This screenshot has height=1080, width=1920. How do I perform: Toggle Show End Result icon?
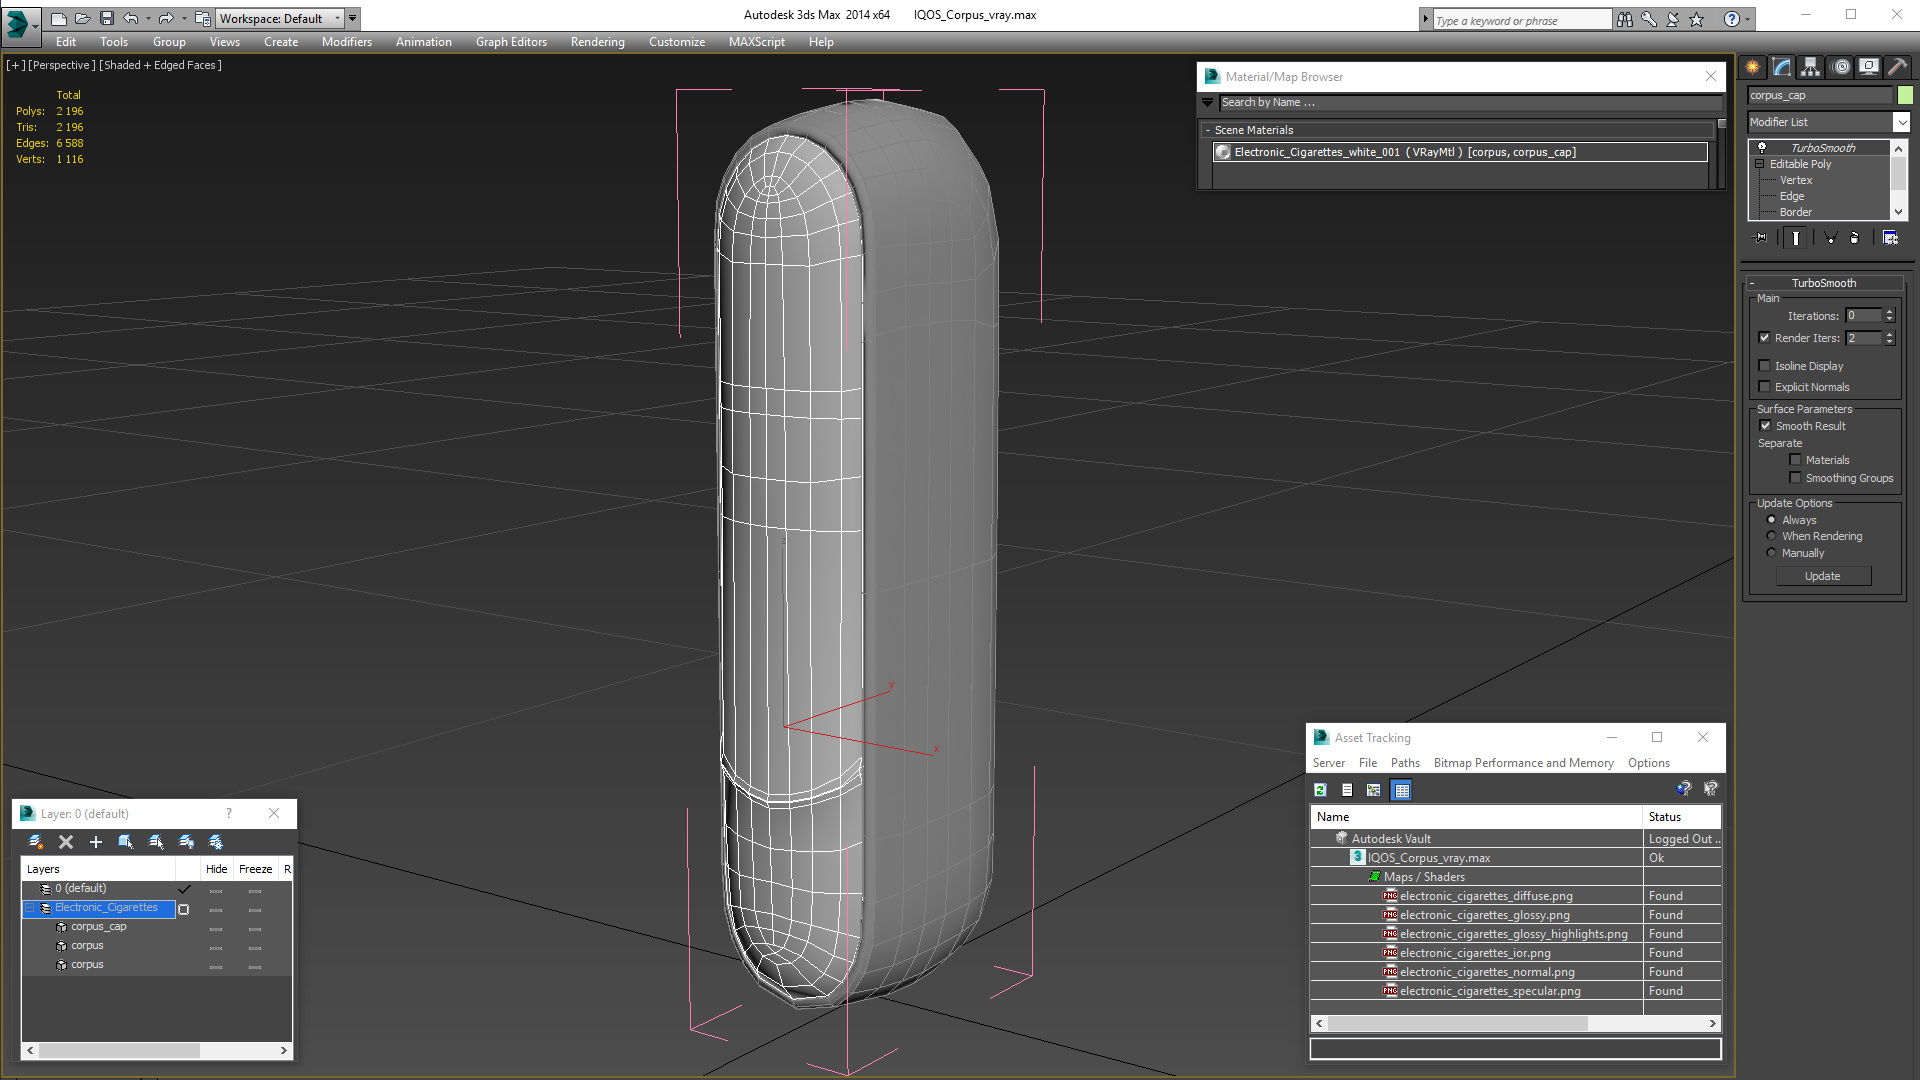[1796, 238]
